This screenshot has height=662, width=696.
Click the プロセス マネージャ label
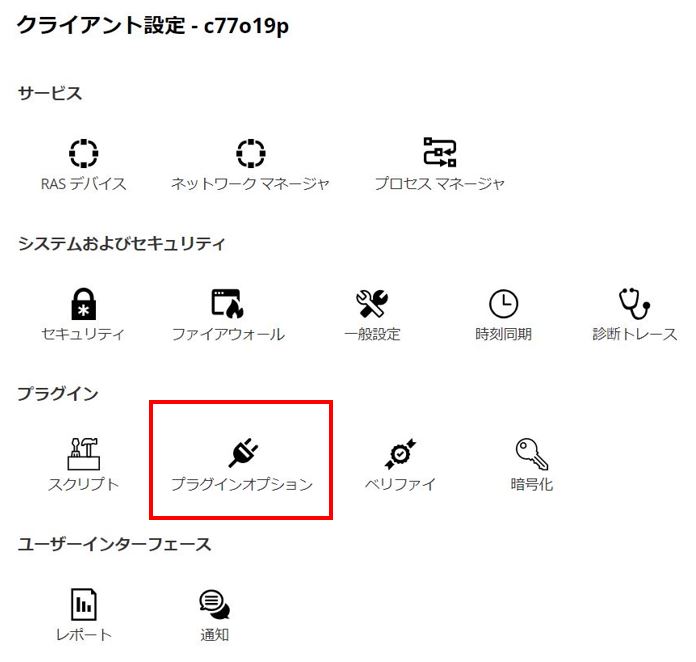[x=439, y=184]
